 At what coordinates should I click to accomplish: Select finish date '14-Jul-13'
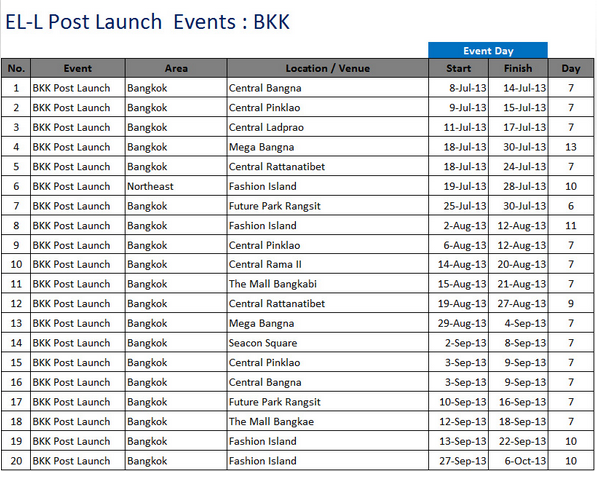pyautogui.click(x=518, y=88)
